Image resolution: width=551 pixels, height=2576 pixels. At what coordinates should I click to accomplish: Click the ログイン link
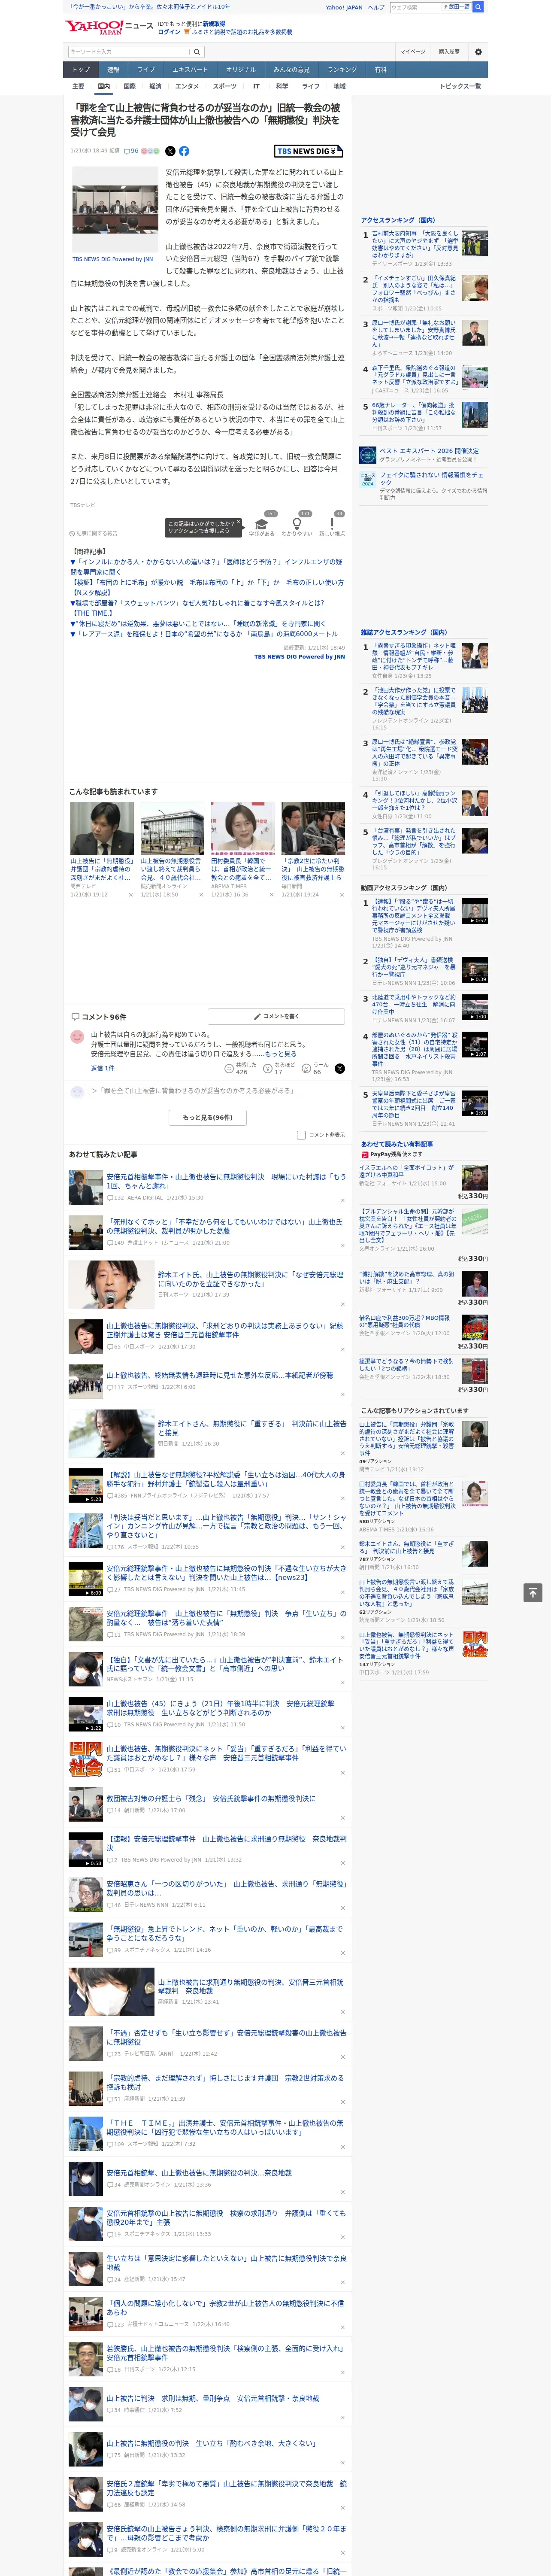[169, 32]
